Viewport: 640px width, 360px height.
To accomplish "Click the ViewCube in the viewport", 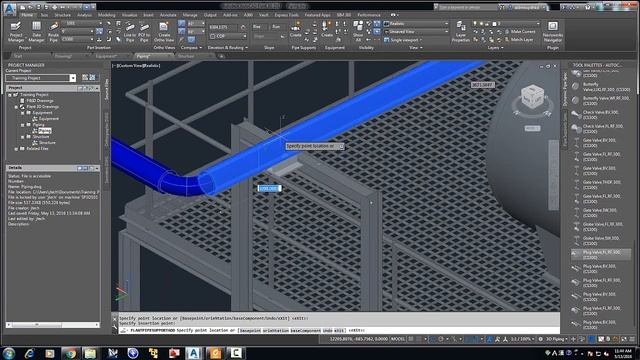I will (532, 97).
